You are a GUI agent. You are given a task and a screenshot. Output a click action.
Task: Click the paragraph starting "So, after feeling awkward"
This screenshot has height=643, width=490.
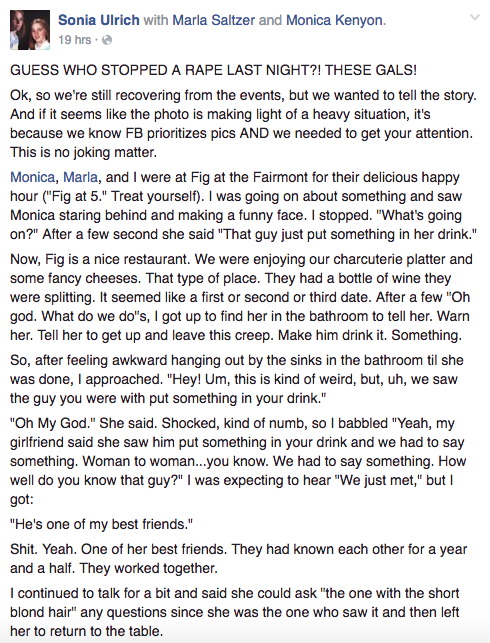pos(237,379)
